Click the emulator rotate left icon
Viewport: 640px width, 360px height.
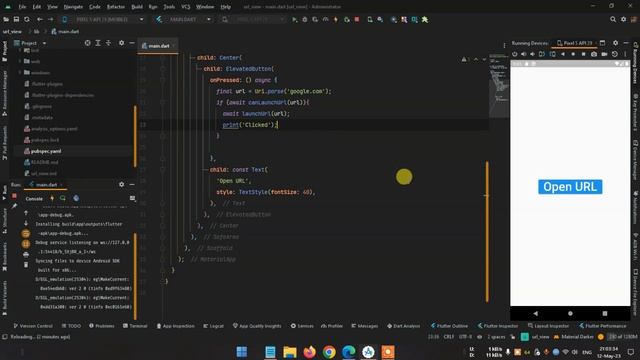click(x=542, y=54)
